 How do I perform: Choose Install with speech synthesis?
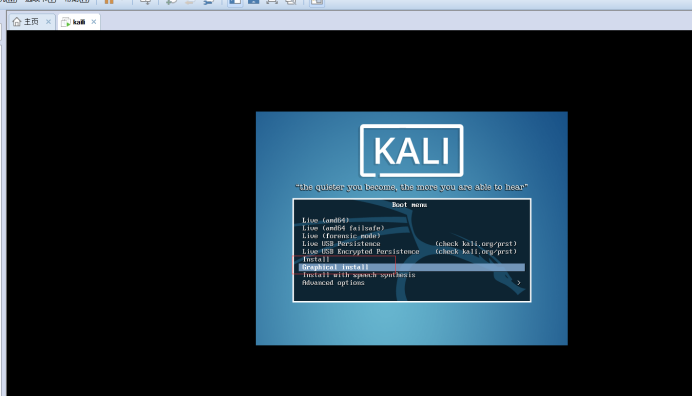point(358,275)
